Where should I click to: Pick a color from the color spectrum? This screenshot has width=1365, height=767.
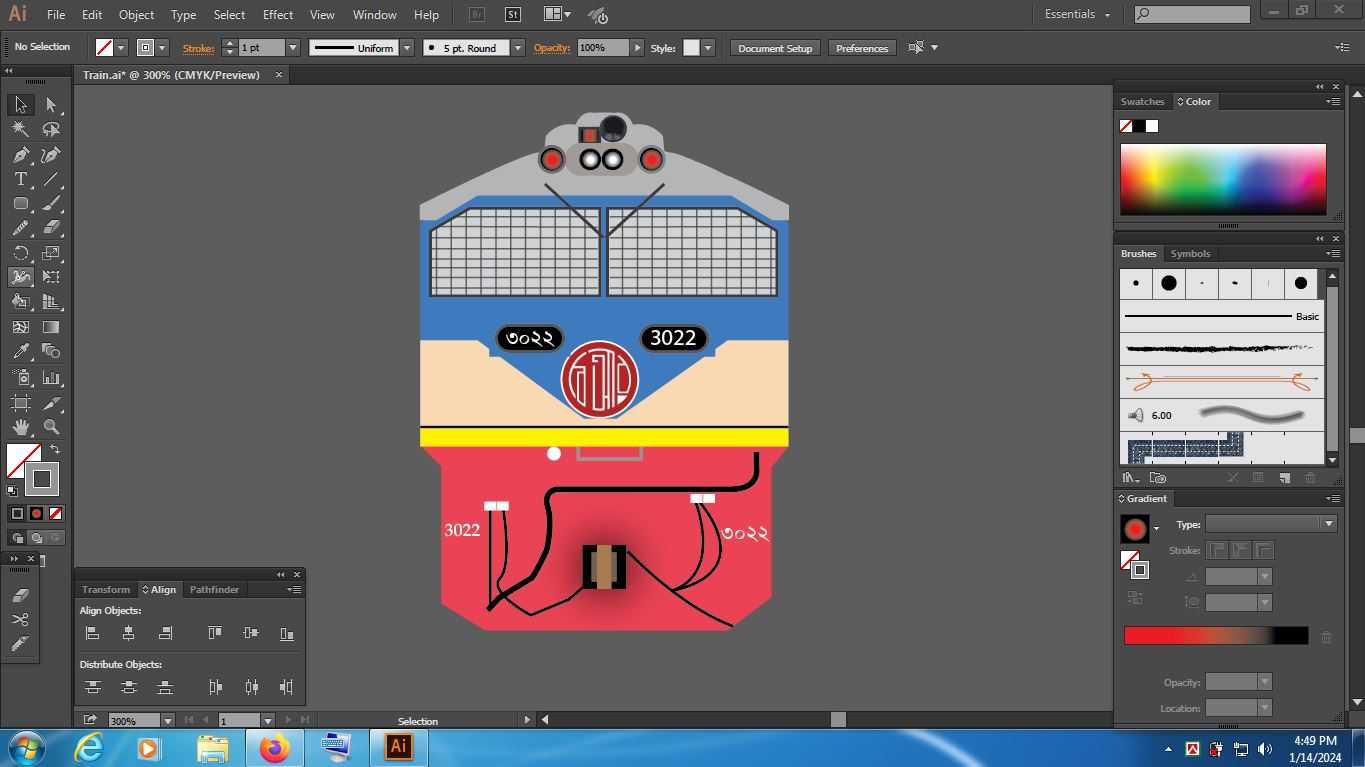pos(1223,179)
